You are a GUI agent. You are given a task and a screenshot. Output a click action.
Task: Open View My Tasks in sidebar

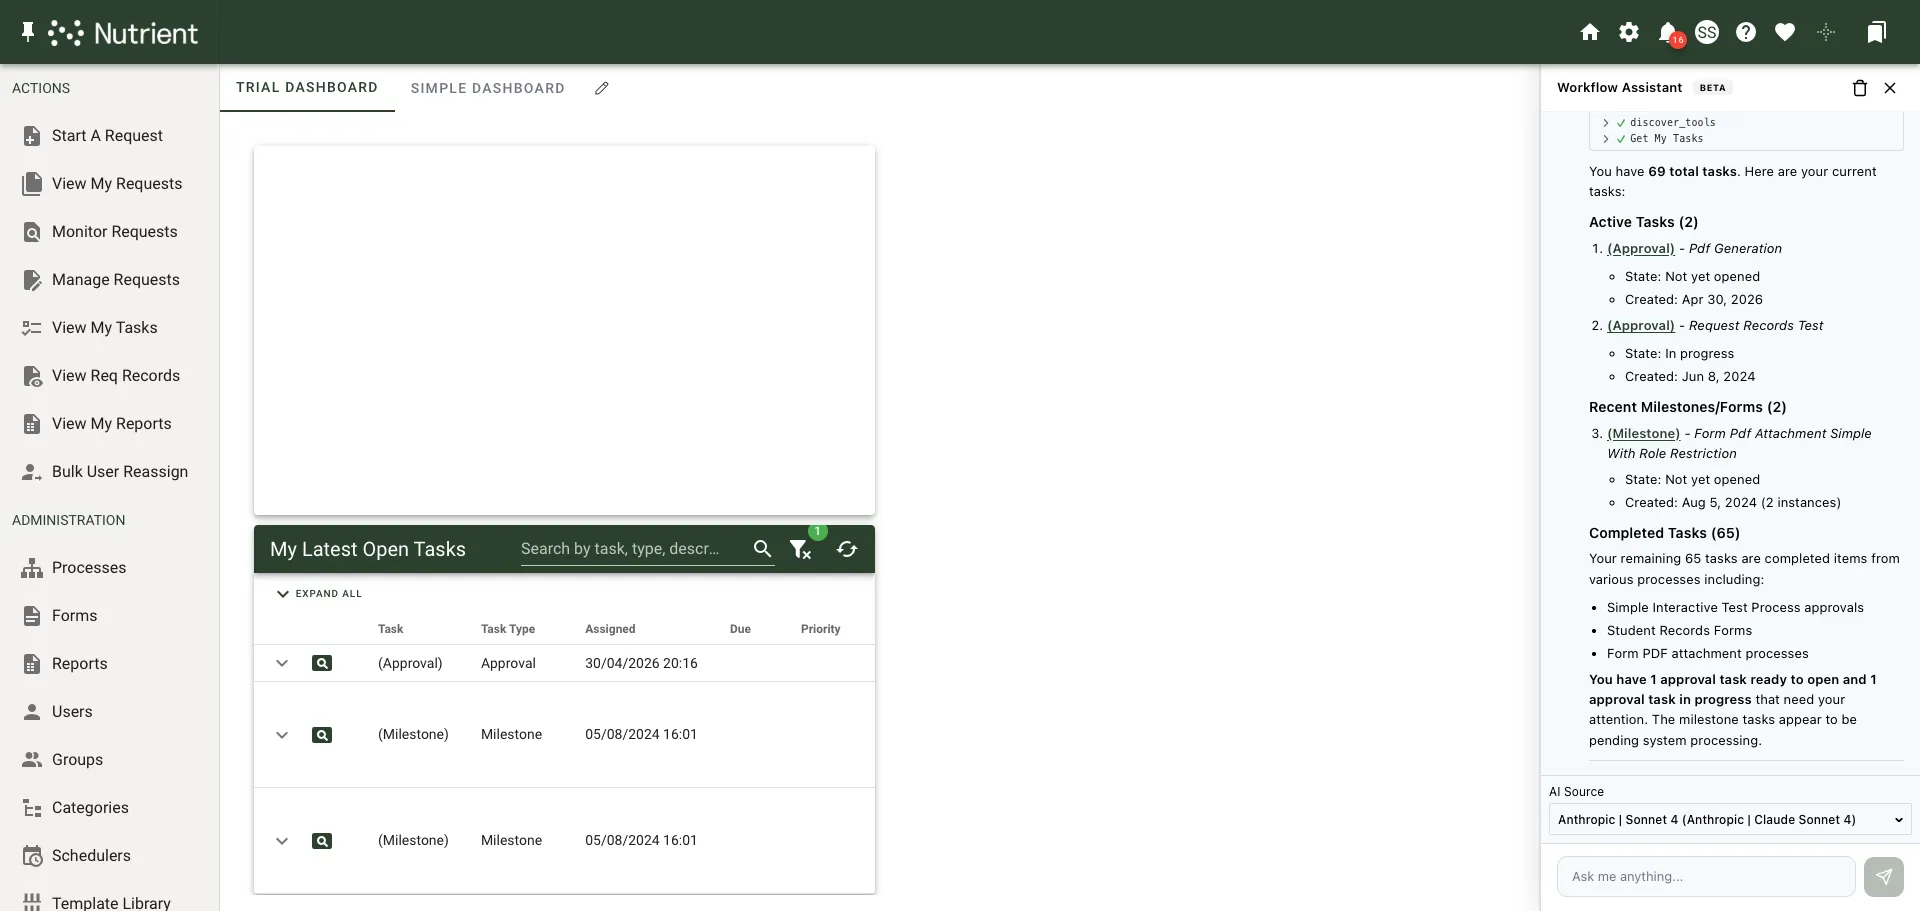[x=109, y=328]
